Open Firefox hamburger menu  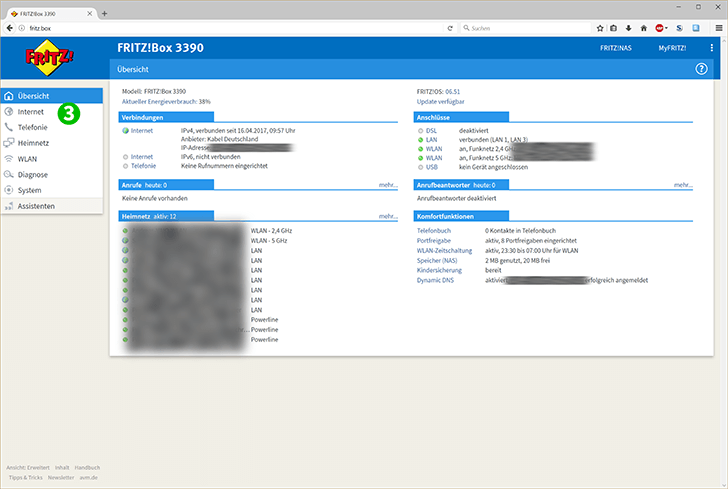[719, 28]
